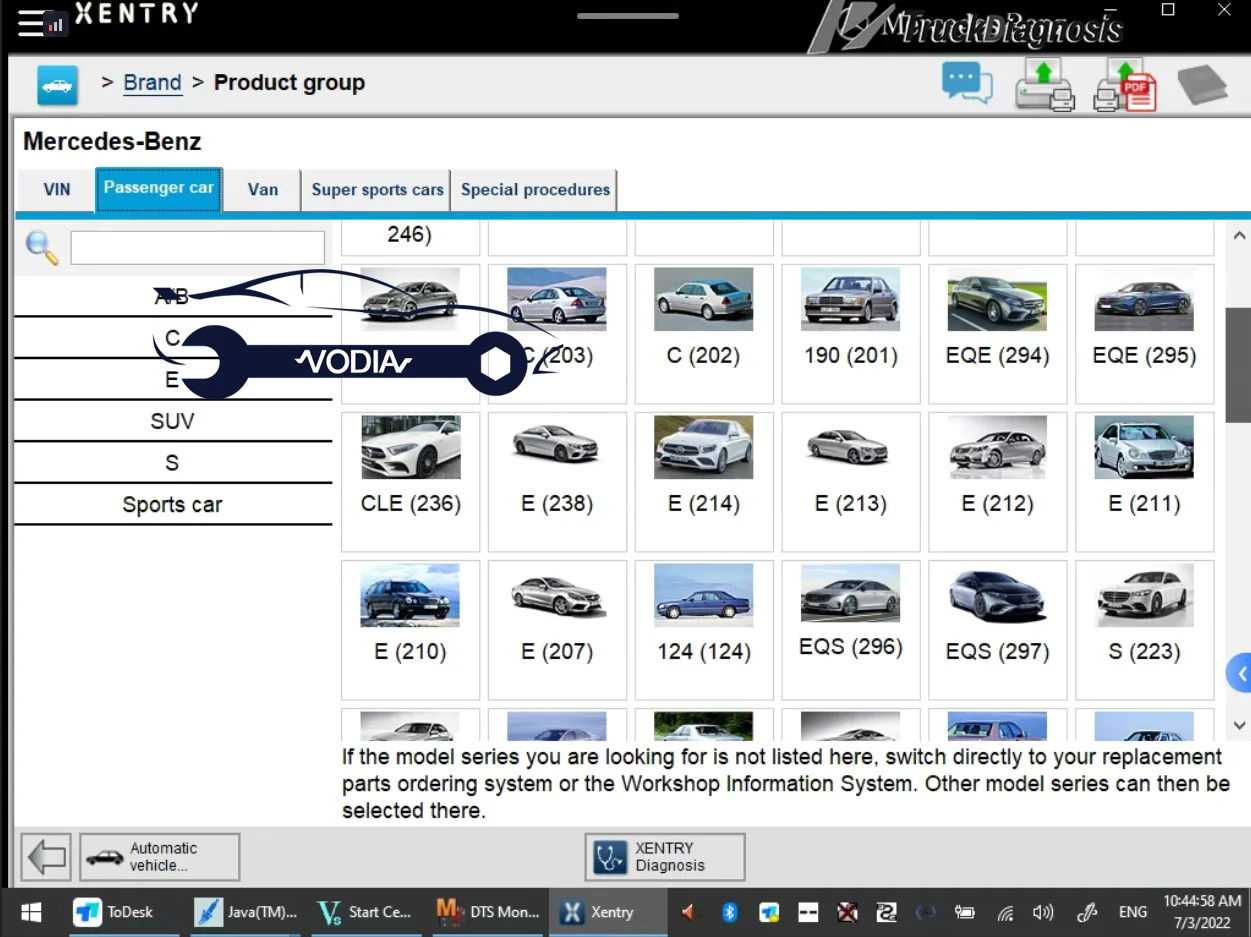Select the EQS (297) model series
1251x937 pixels.
pyautogui.click(x=998, y=630)
